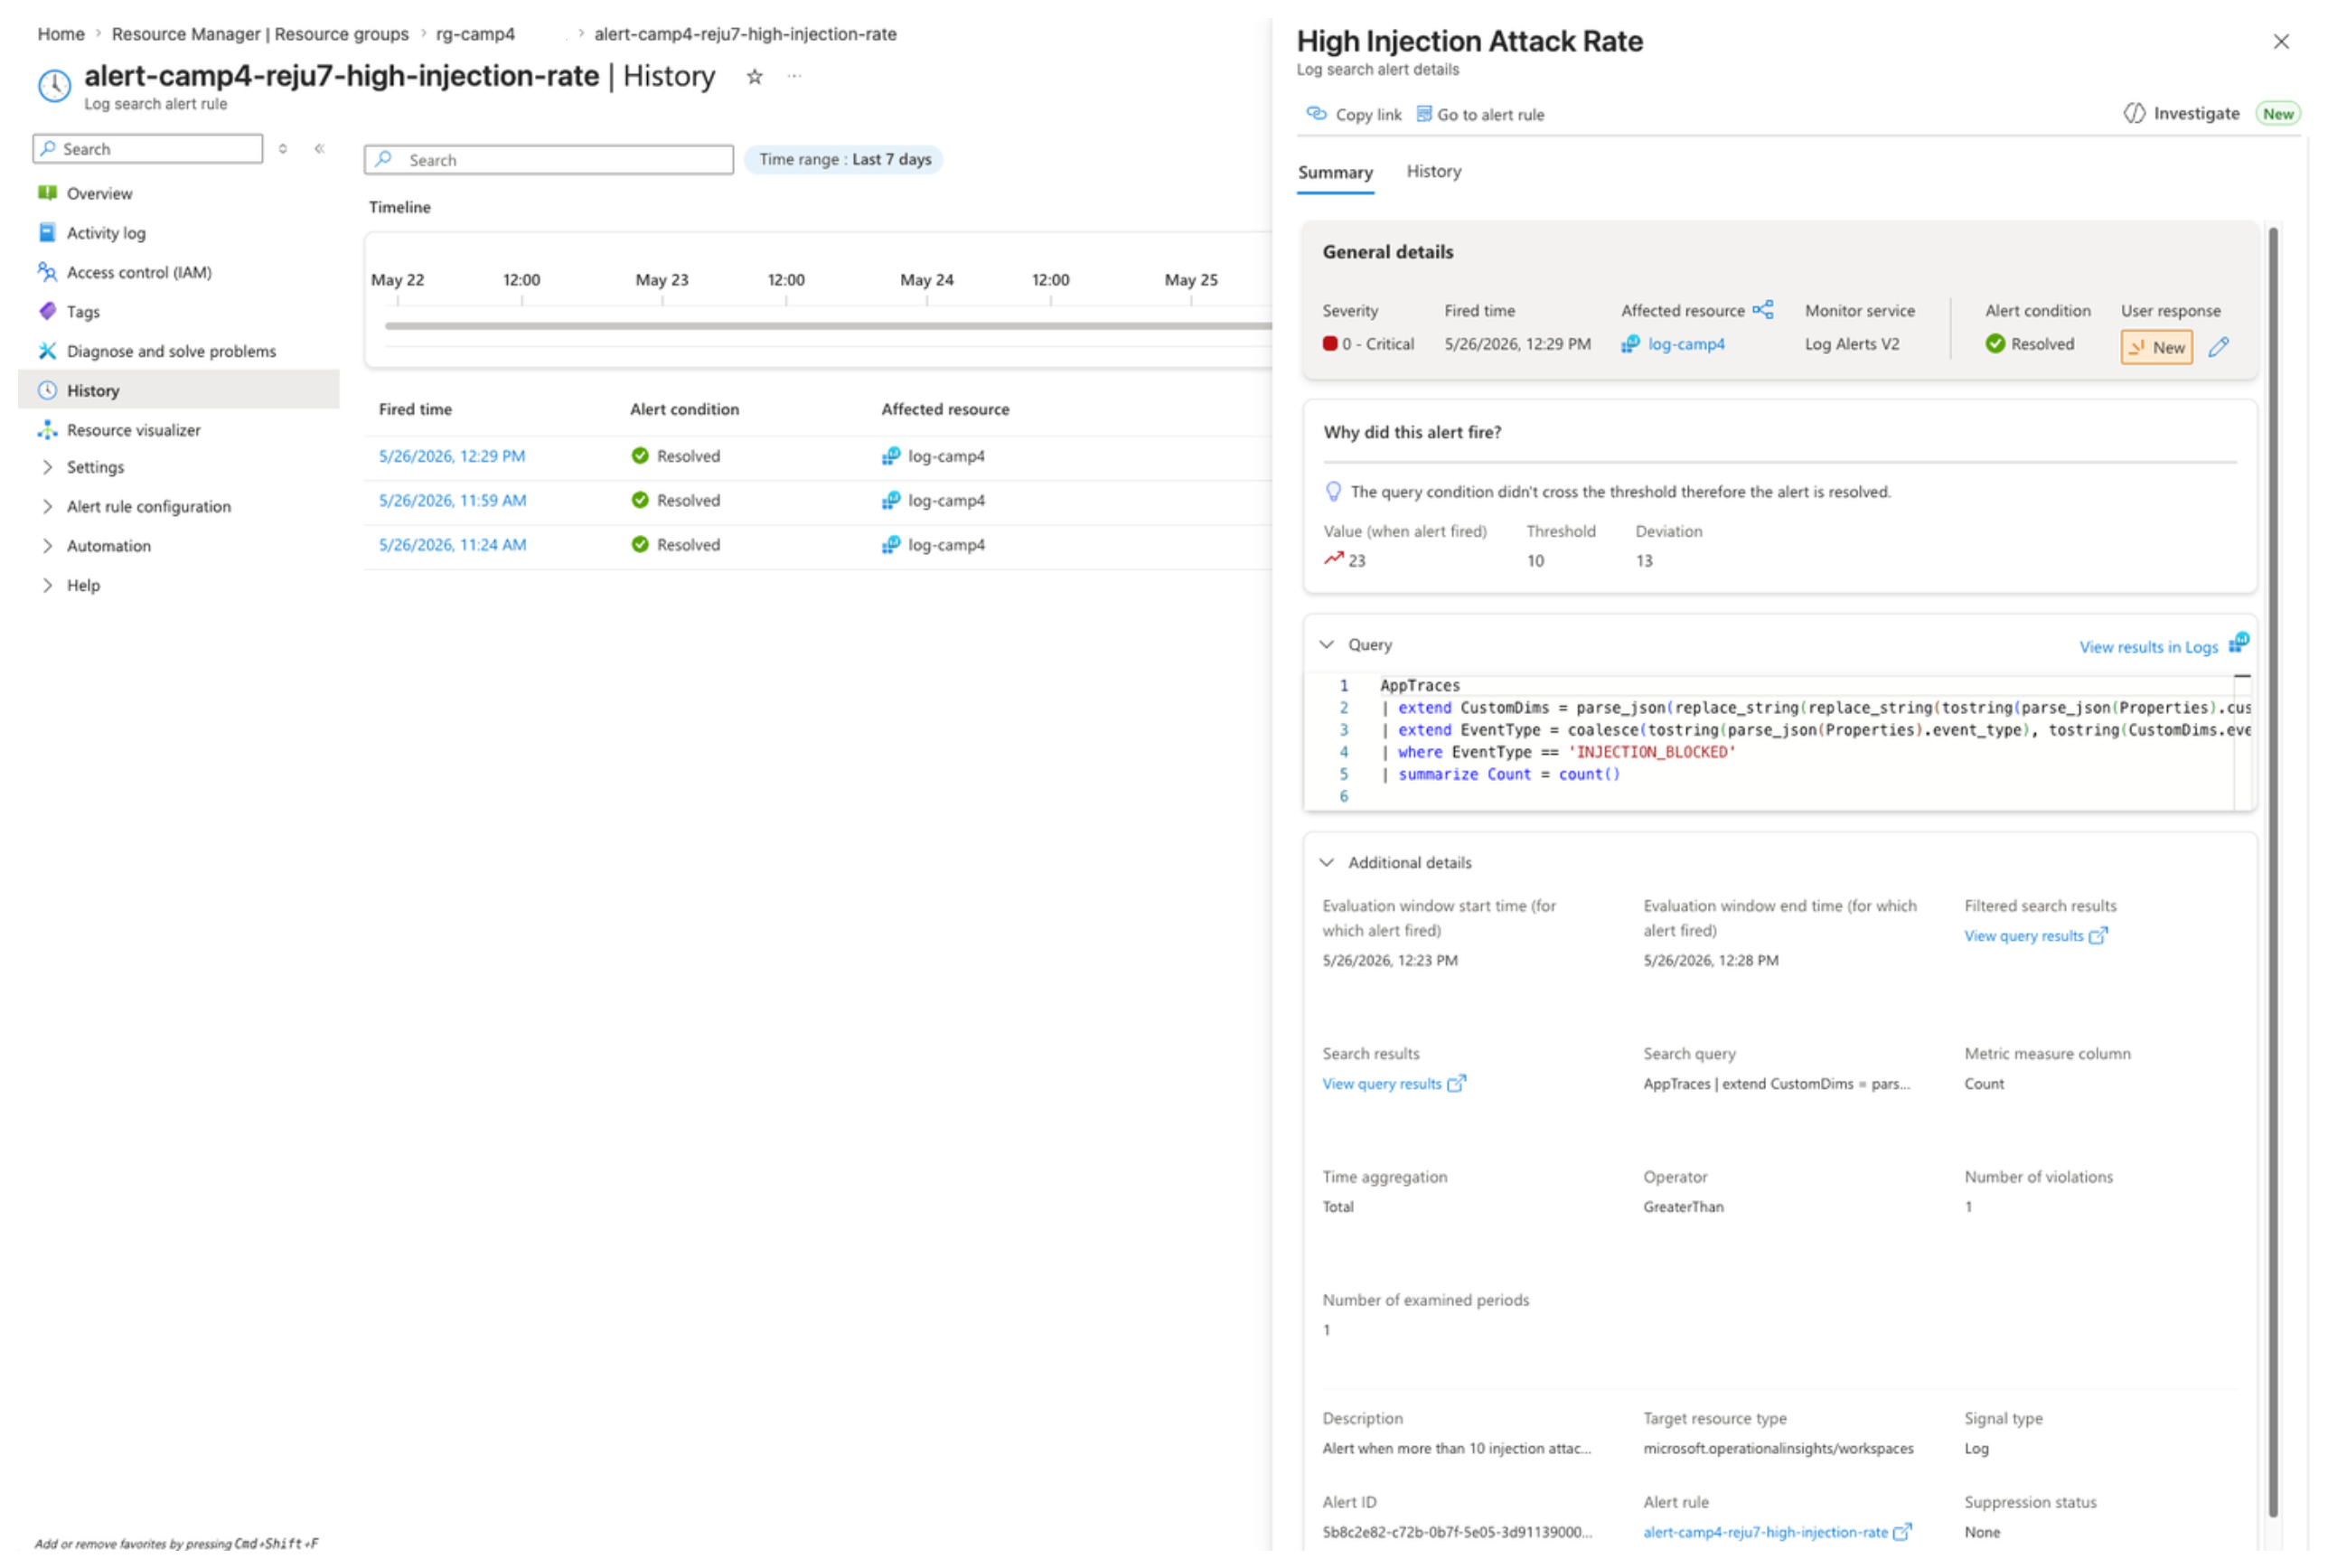Close the High Injection Attack Rate panel
2328x1568 pixels.
pos(2281,41)
